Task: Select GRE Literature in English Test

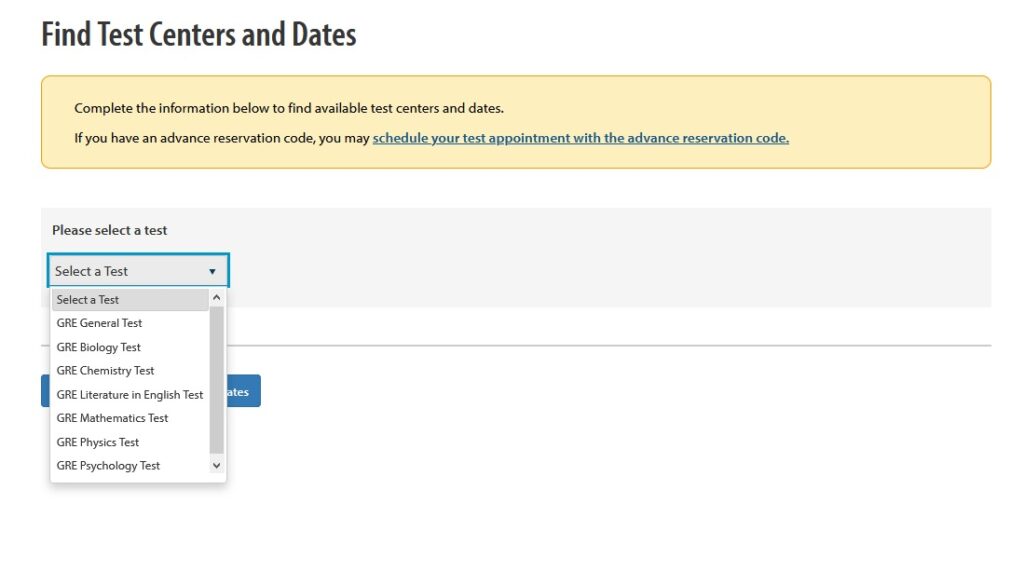Action: (x=130, y=395)
